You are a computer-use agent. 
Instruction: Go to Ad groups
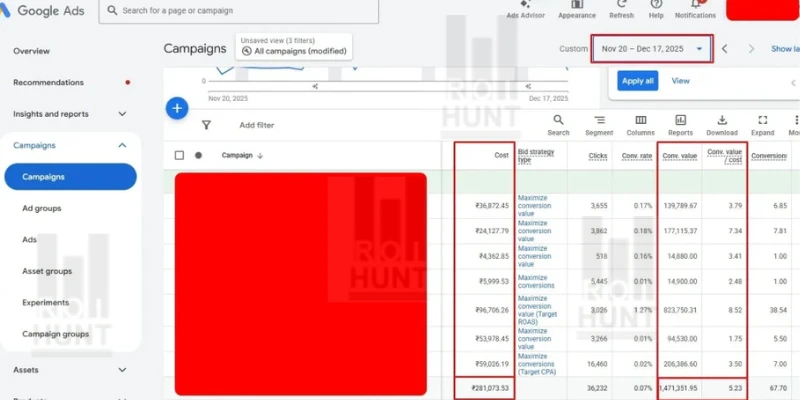(x=42, y=208)
